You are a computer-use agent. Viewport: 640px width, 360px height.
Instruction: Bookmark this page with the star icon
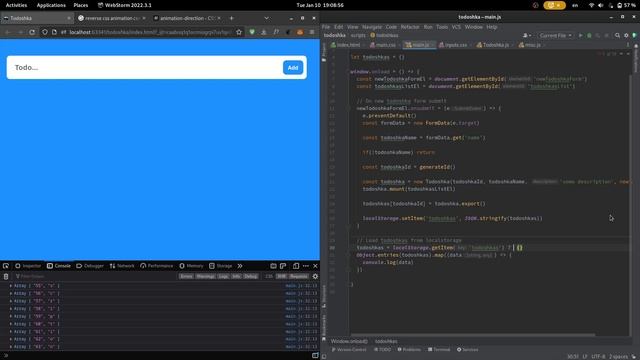(x=239, y=32)
